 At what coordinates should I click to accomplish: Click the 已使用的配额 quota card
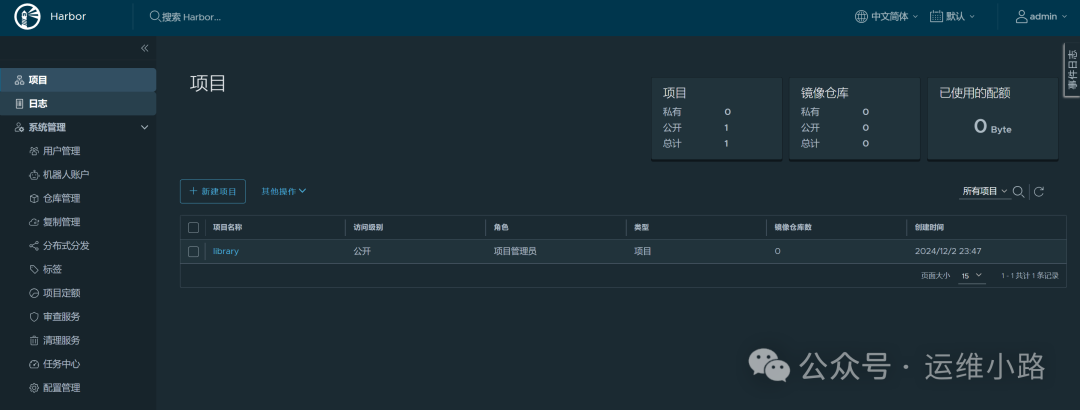[x=993, y=119]
